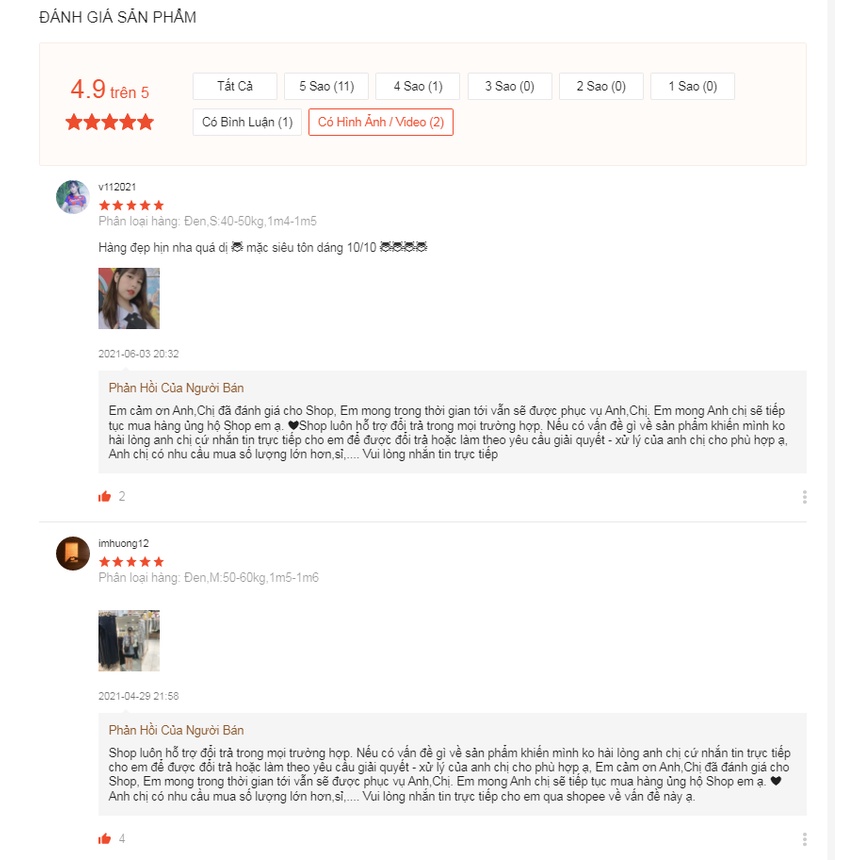Image resolution: width=860 pixels, height=860 pixels.
Task: Click imhuong12's profile avatar
Action: pos(73,553)
